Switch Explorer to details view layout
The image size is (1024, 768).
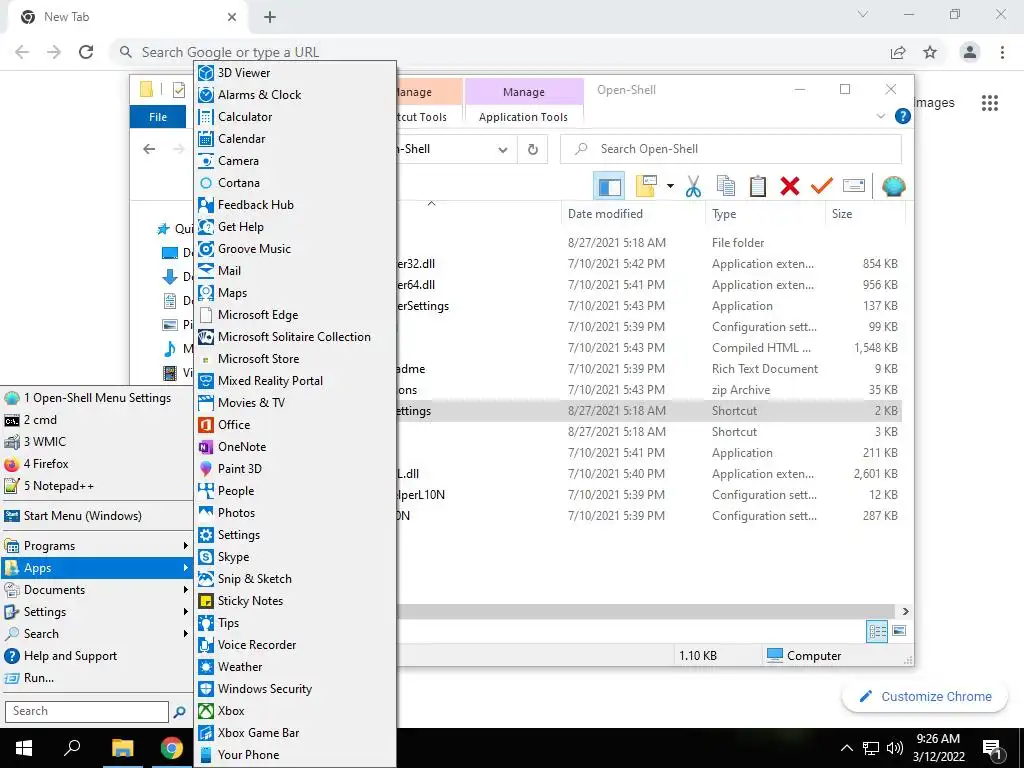click(877, 631)
